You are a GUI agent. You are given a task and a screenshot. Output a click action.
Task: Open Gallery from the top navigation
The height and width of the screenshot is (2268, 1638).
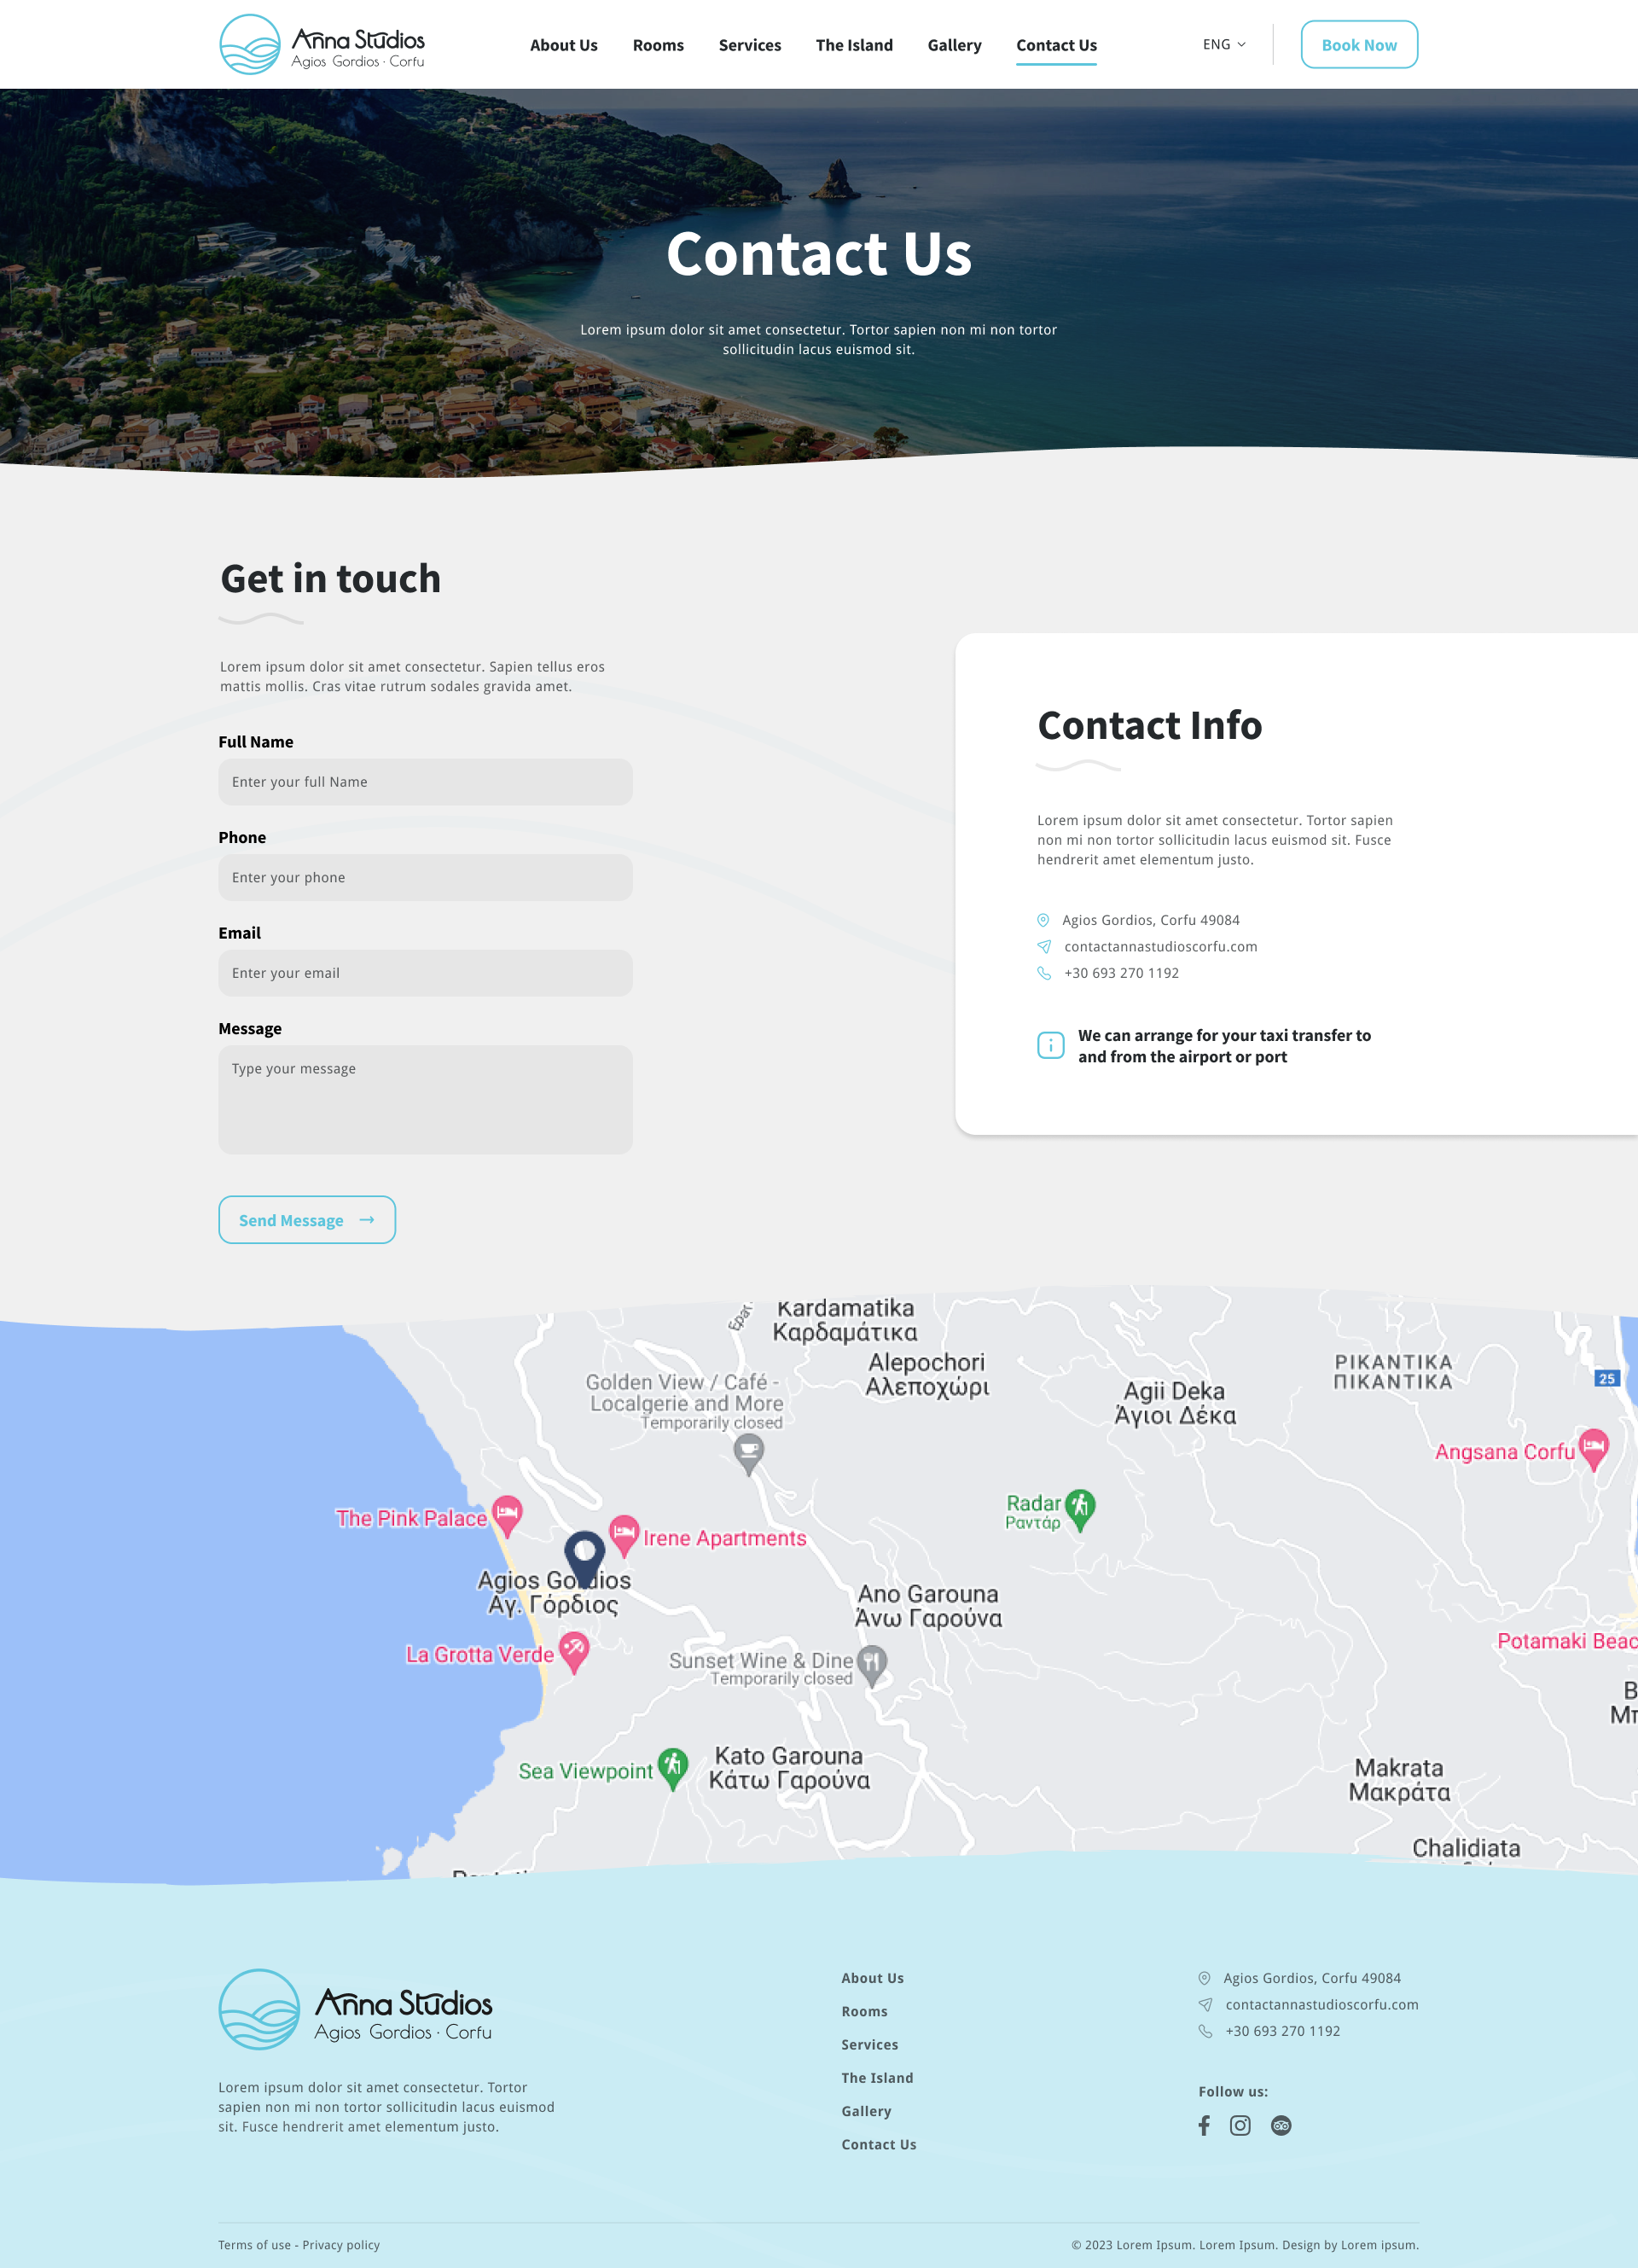[x=954, y=45]
